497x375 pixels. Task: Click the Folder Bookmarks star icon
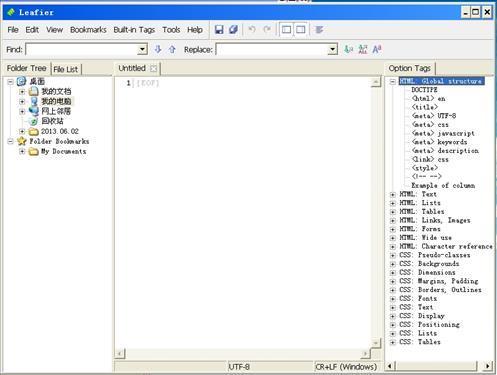22,141
